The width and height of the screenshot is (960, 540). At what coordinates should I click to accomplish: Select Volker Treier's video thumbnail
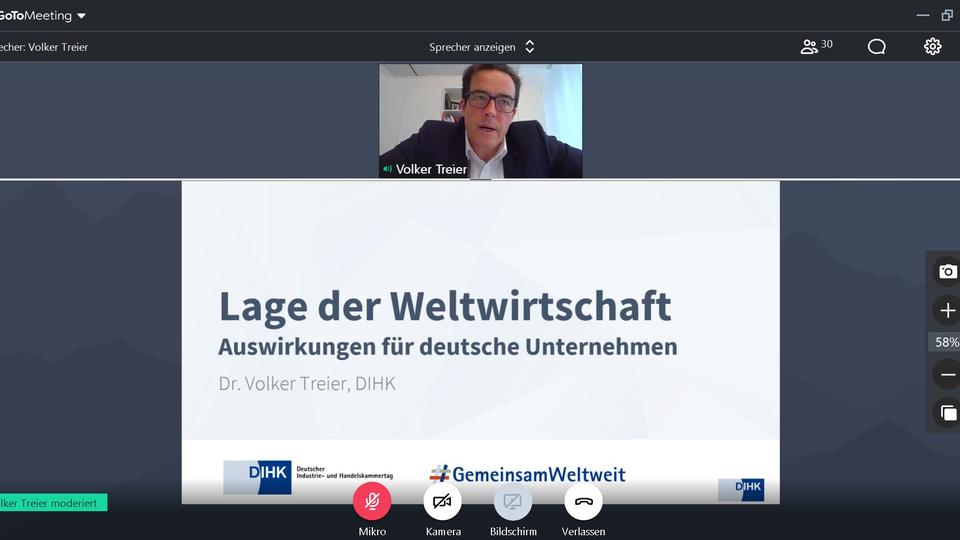click(481, 121)
